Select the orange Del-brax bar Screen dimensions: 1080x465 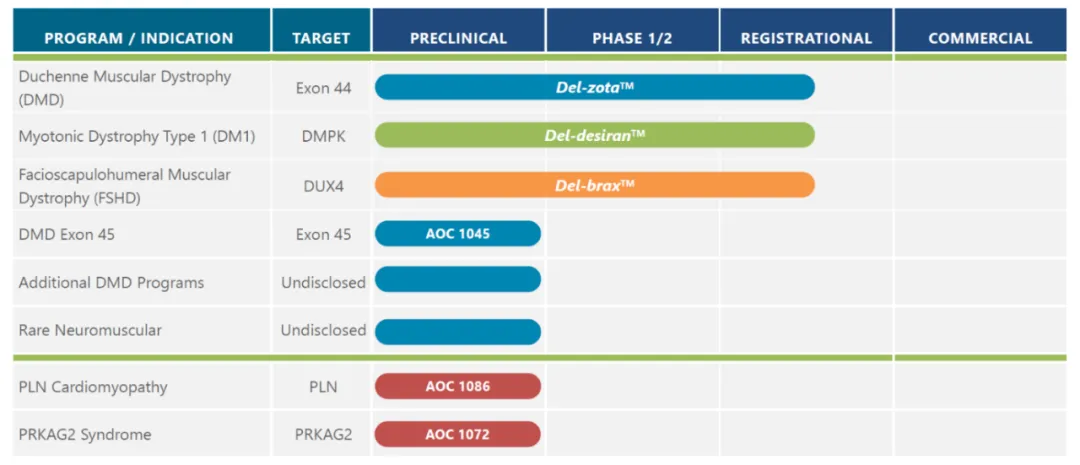[x=594, y=185]
